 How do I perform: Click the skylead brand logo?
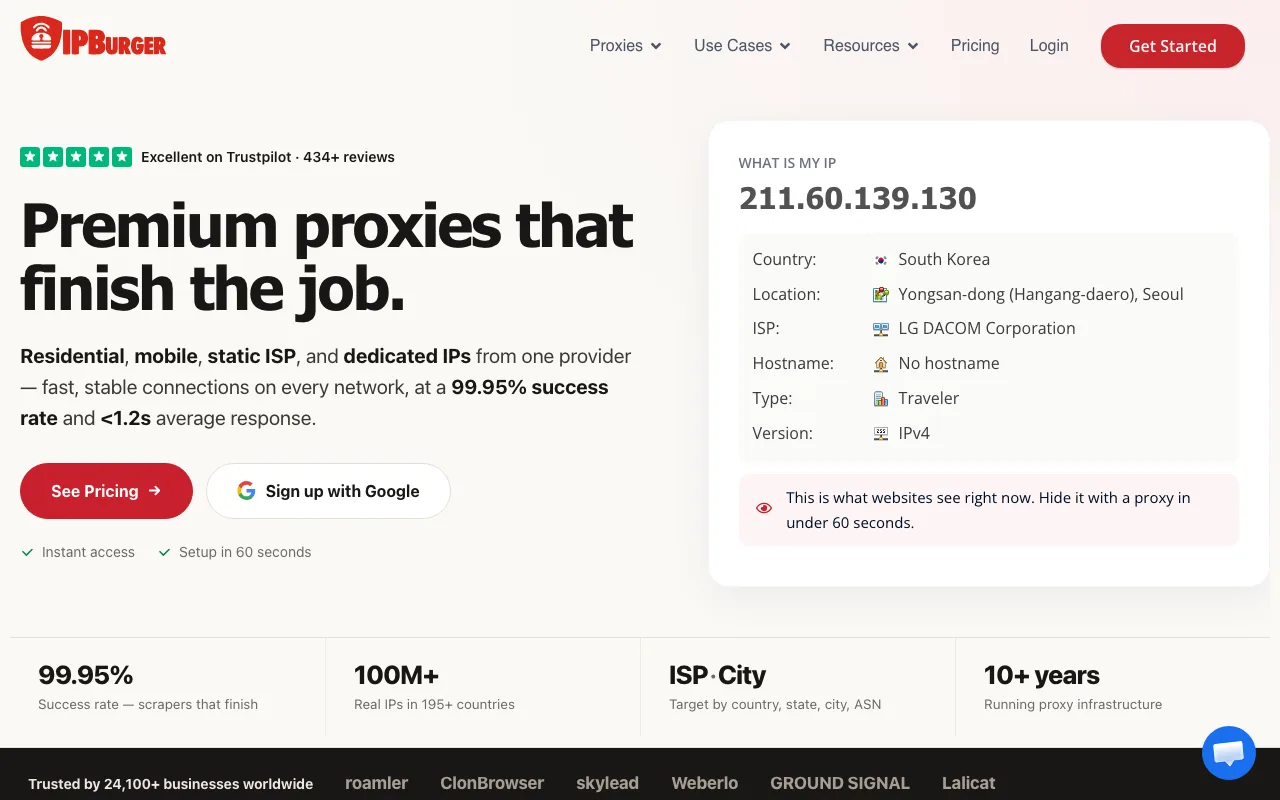pyautogui.click(x=607, y=783)
